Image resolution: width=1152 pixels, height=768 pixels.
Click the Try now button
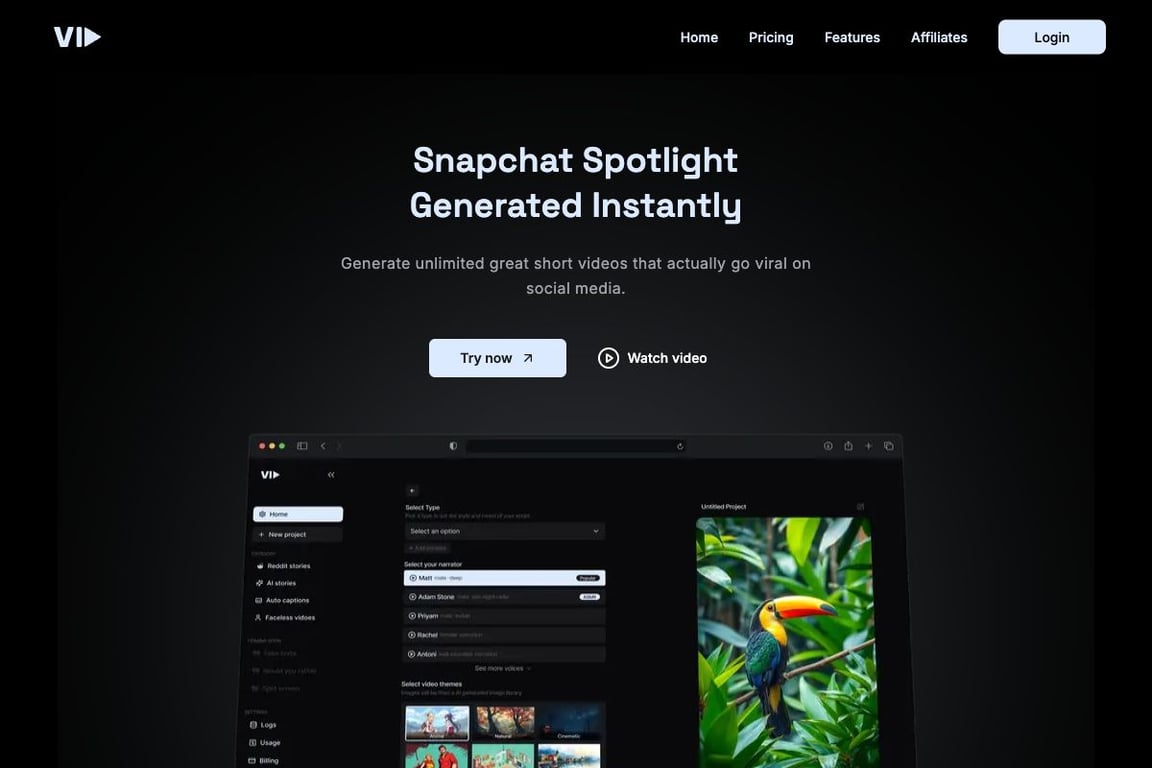pyautogui.click(x=497, y=358)
